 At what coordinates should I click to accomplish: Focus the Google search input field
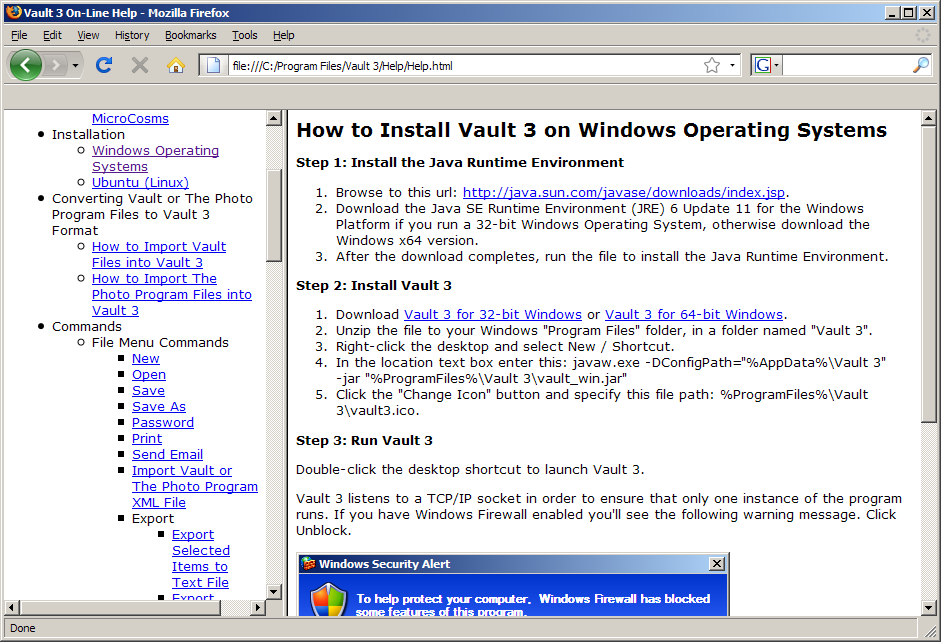click(846, 65)
